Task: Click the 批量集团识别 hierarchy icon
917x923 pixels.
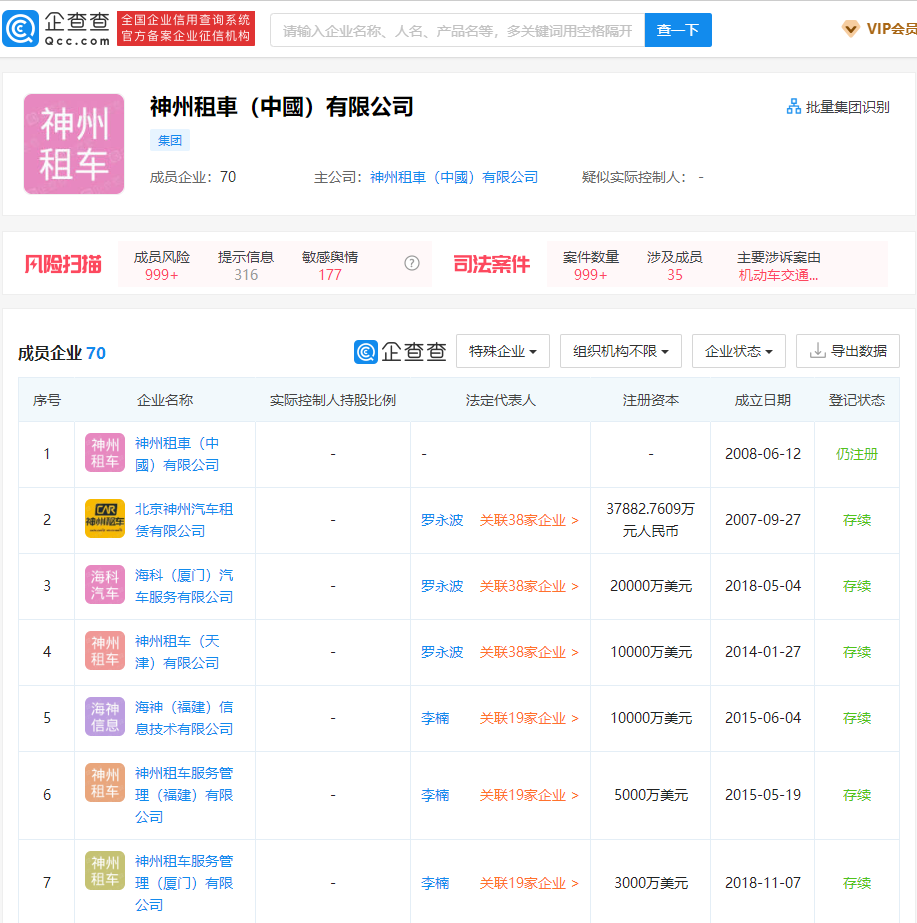Action: [x=794, y=107]
